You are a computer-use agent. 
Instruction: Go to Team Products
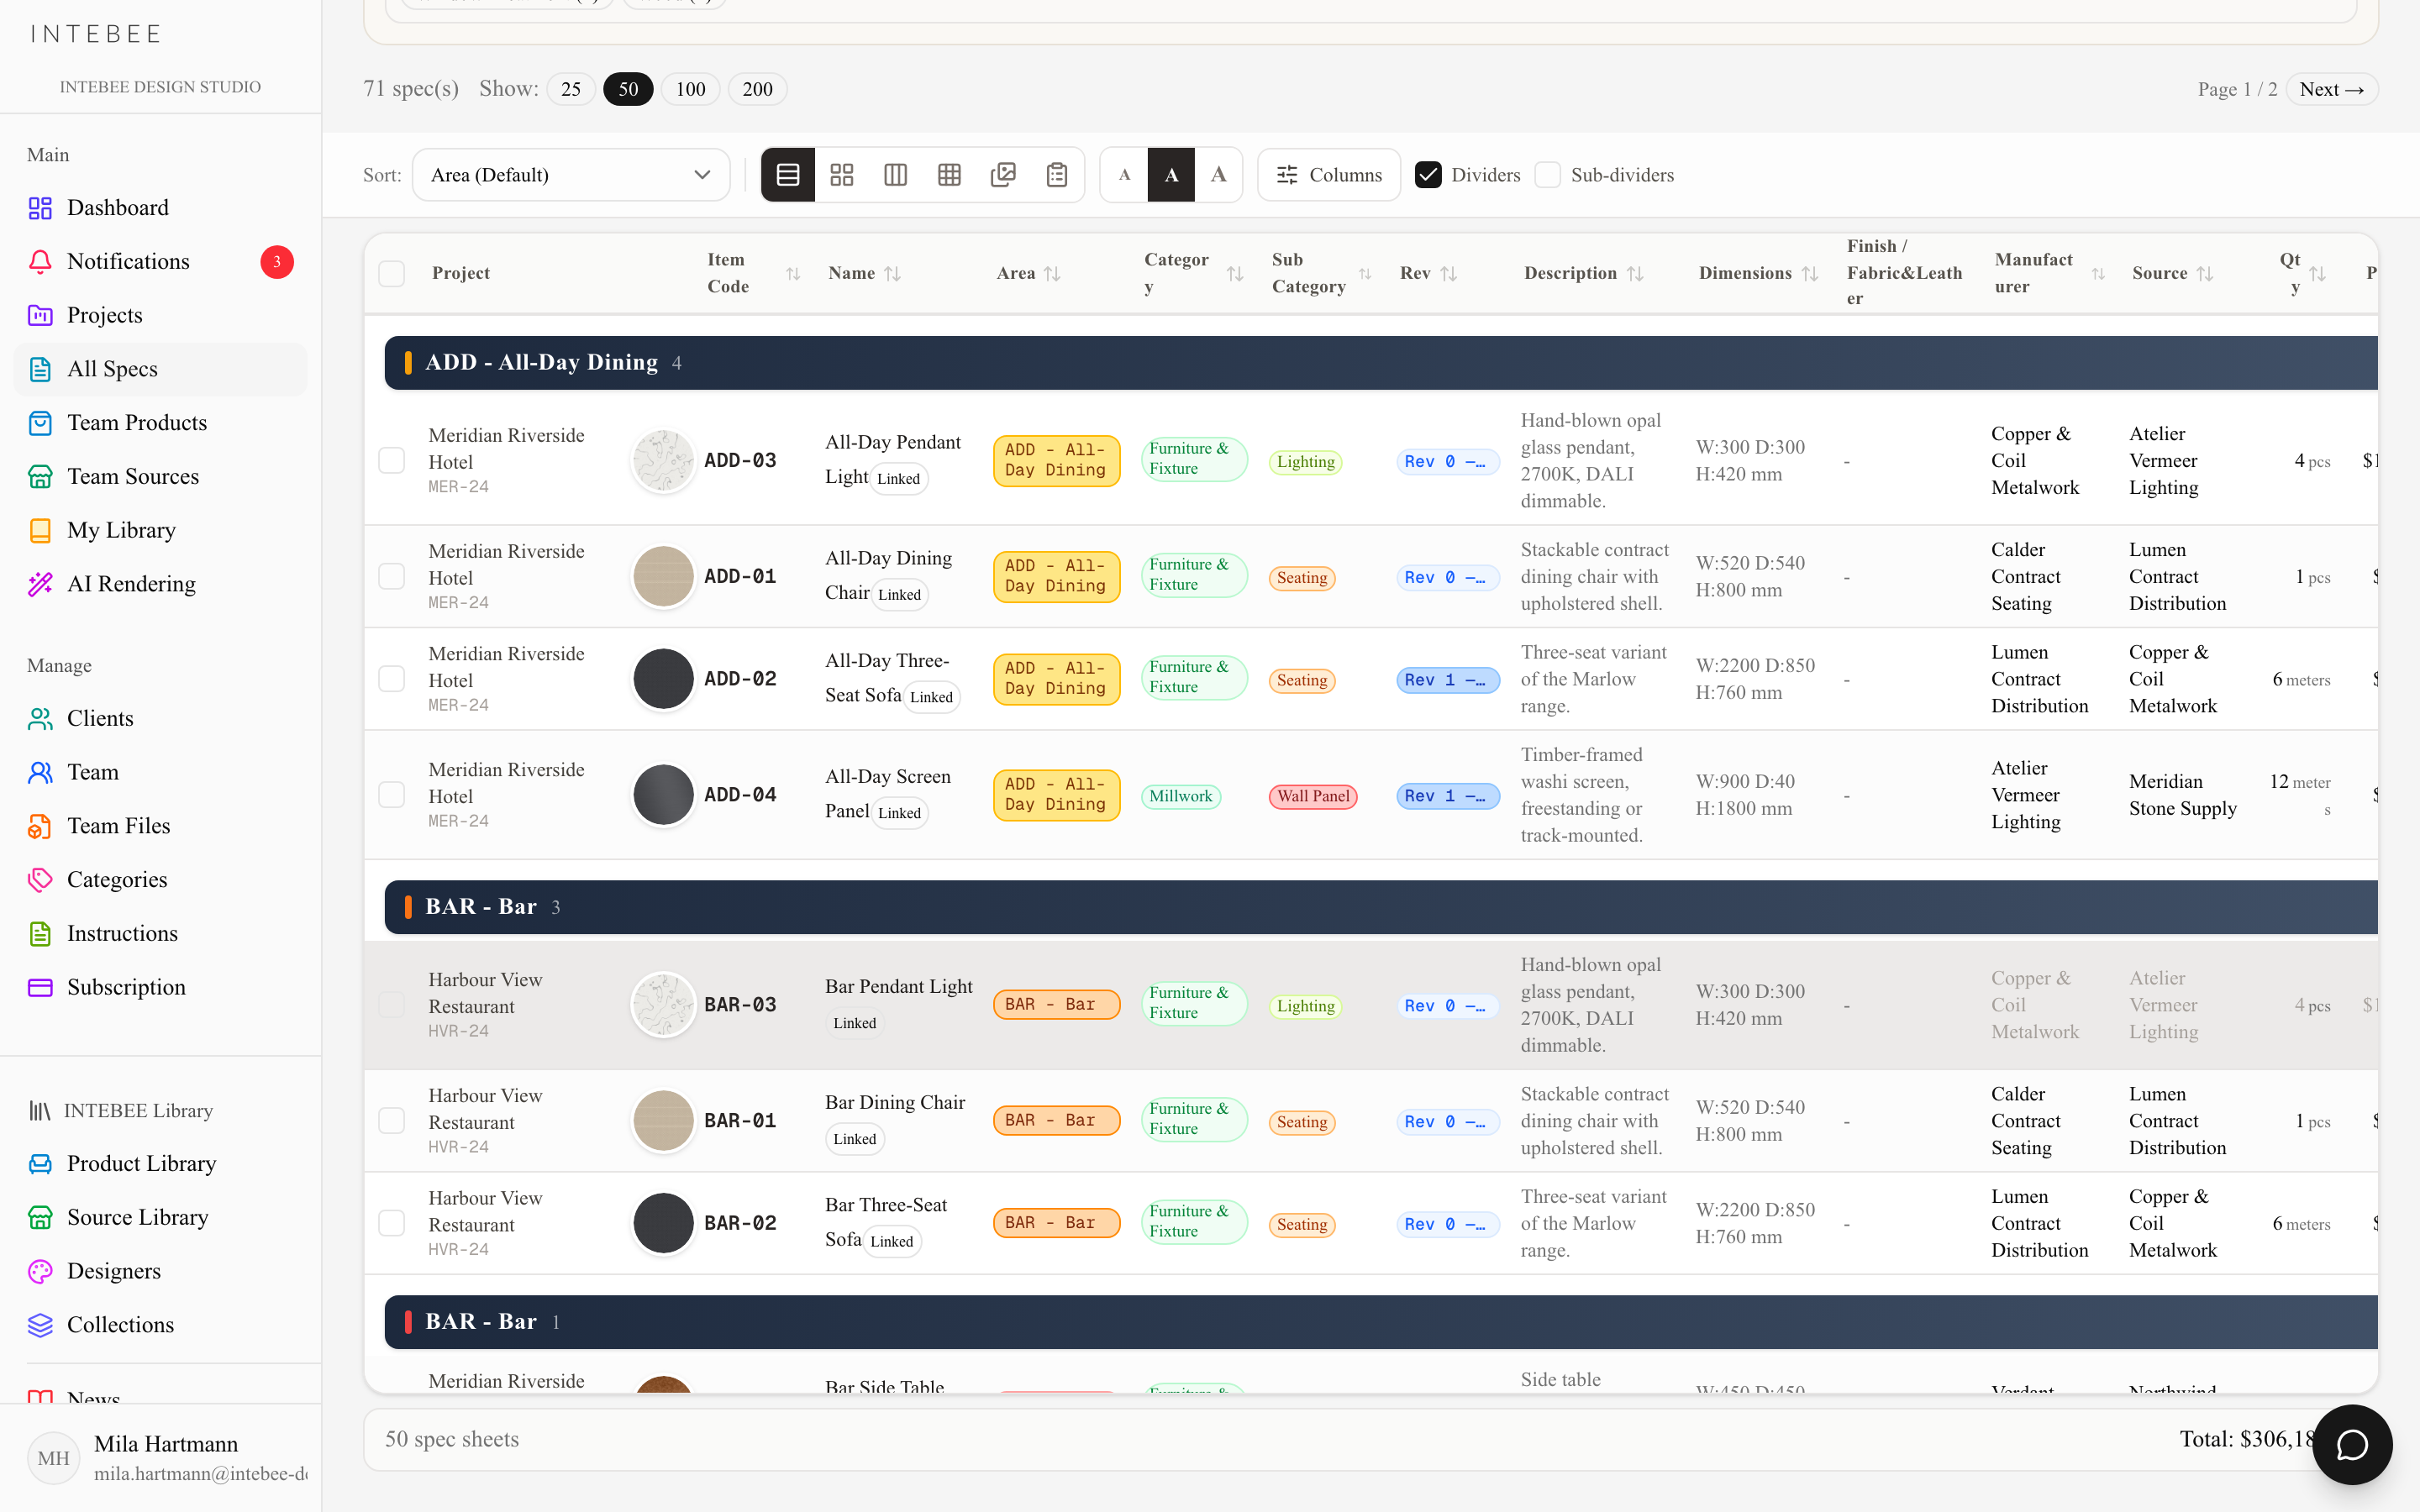point(160,423)
